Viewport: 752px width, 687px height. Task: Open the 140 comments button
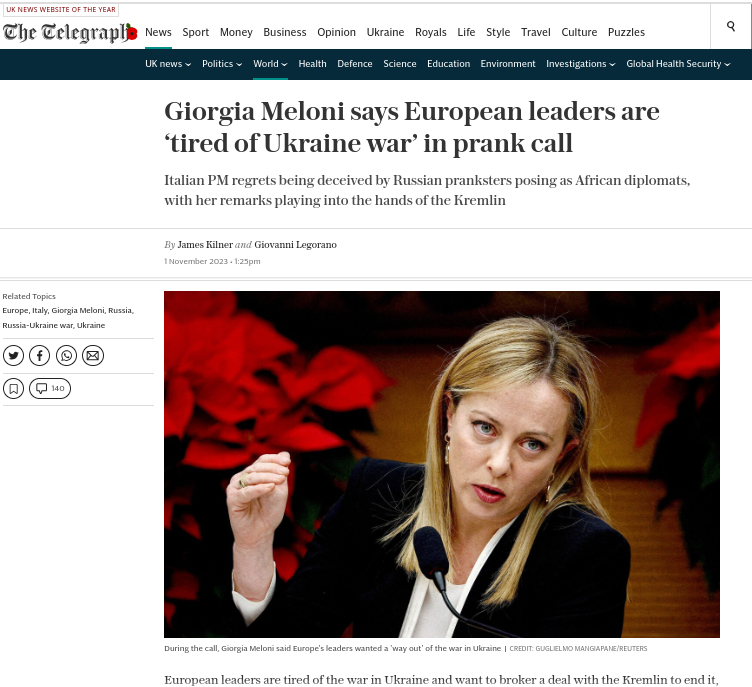click(50, 389)
